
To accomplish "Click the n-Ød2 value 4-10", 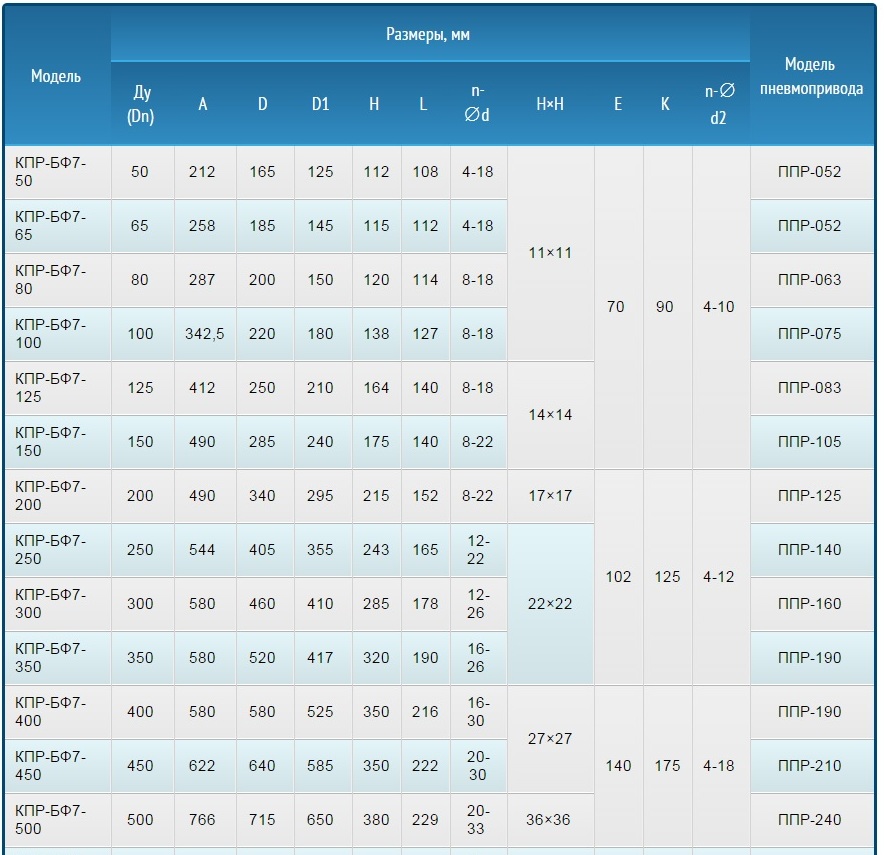I will coord(719,307).
